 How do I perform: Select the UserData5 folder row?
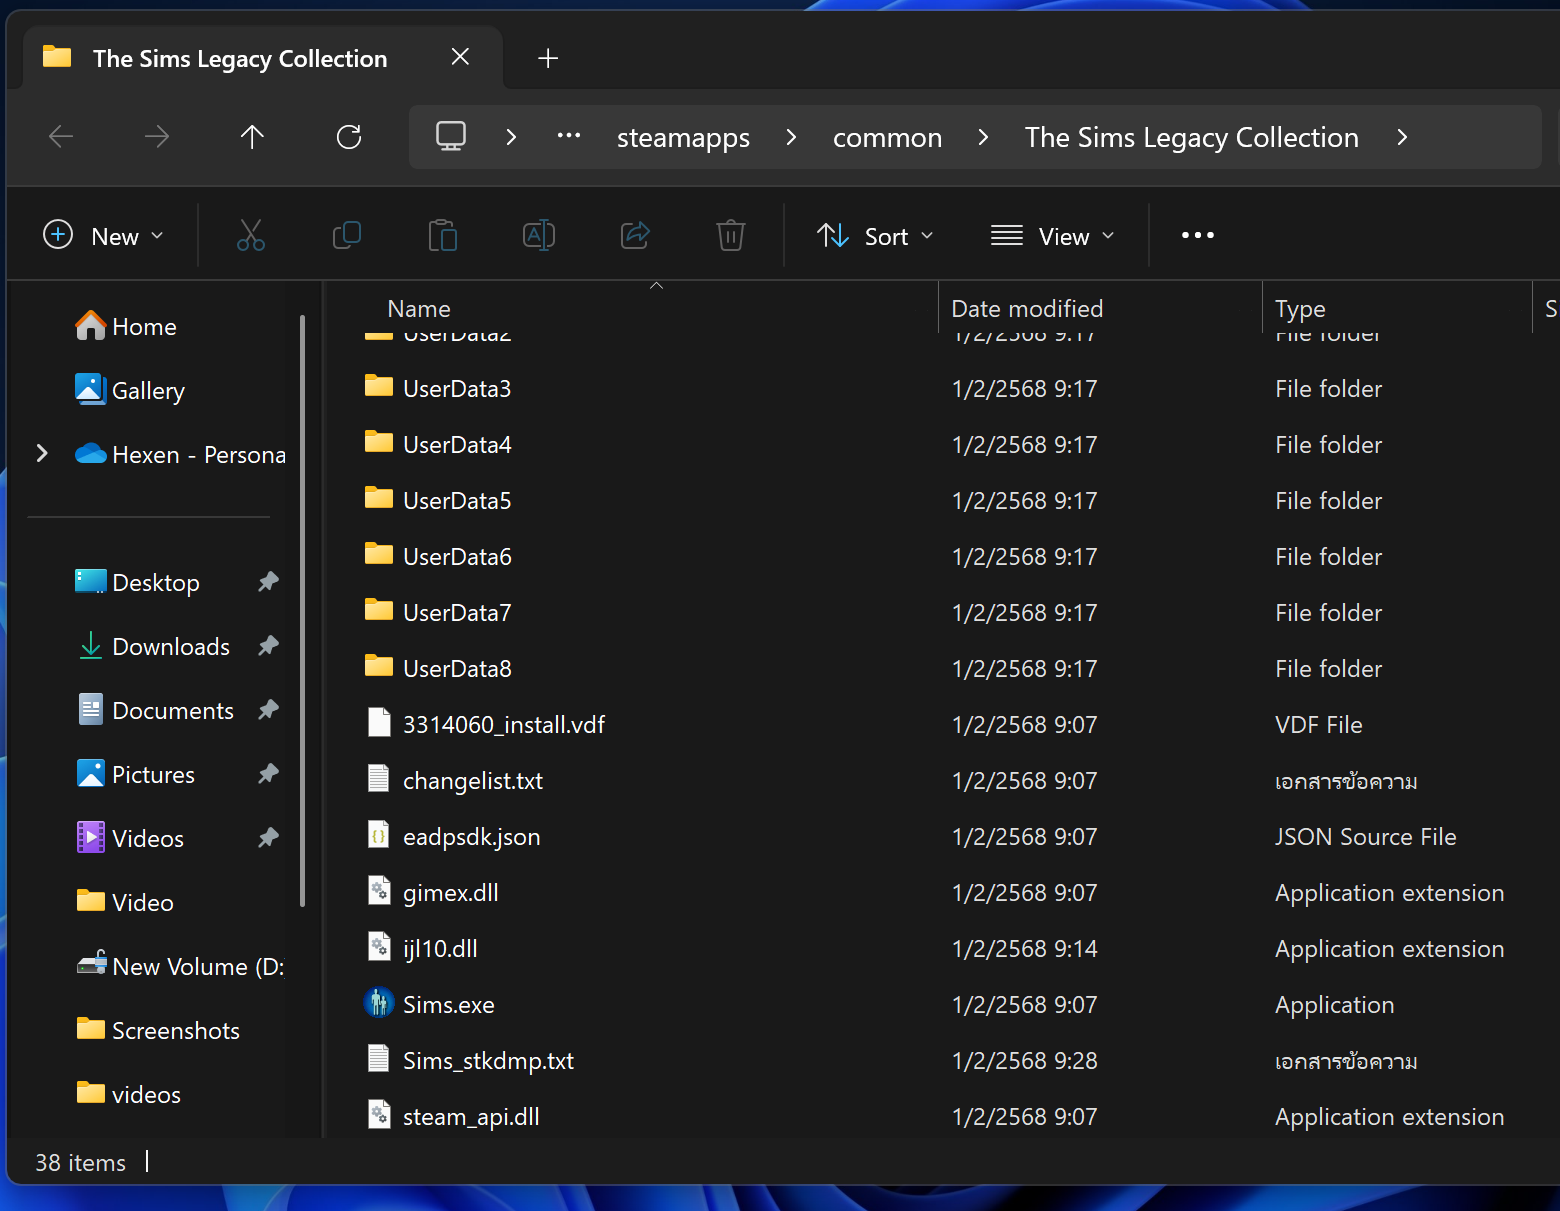[x=940, y=500]
